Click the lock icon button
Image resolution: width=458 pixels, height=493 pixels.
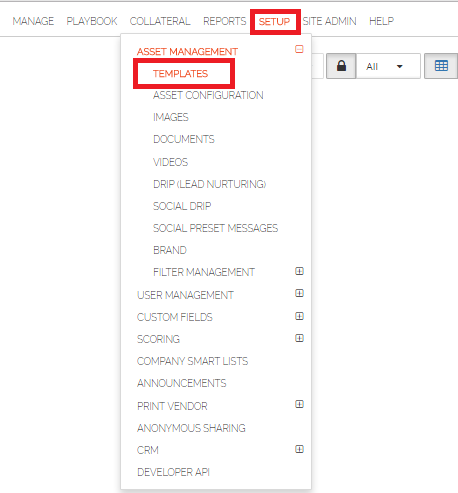(x=341, y=66)
